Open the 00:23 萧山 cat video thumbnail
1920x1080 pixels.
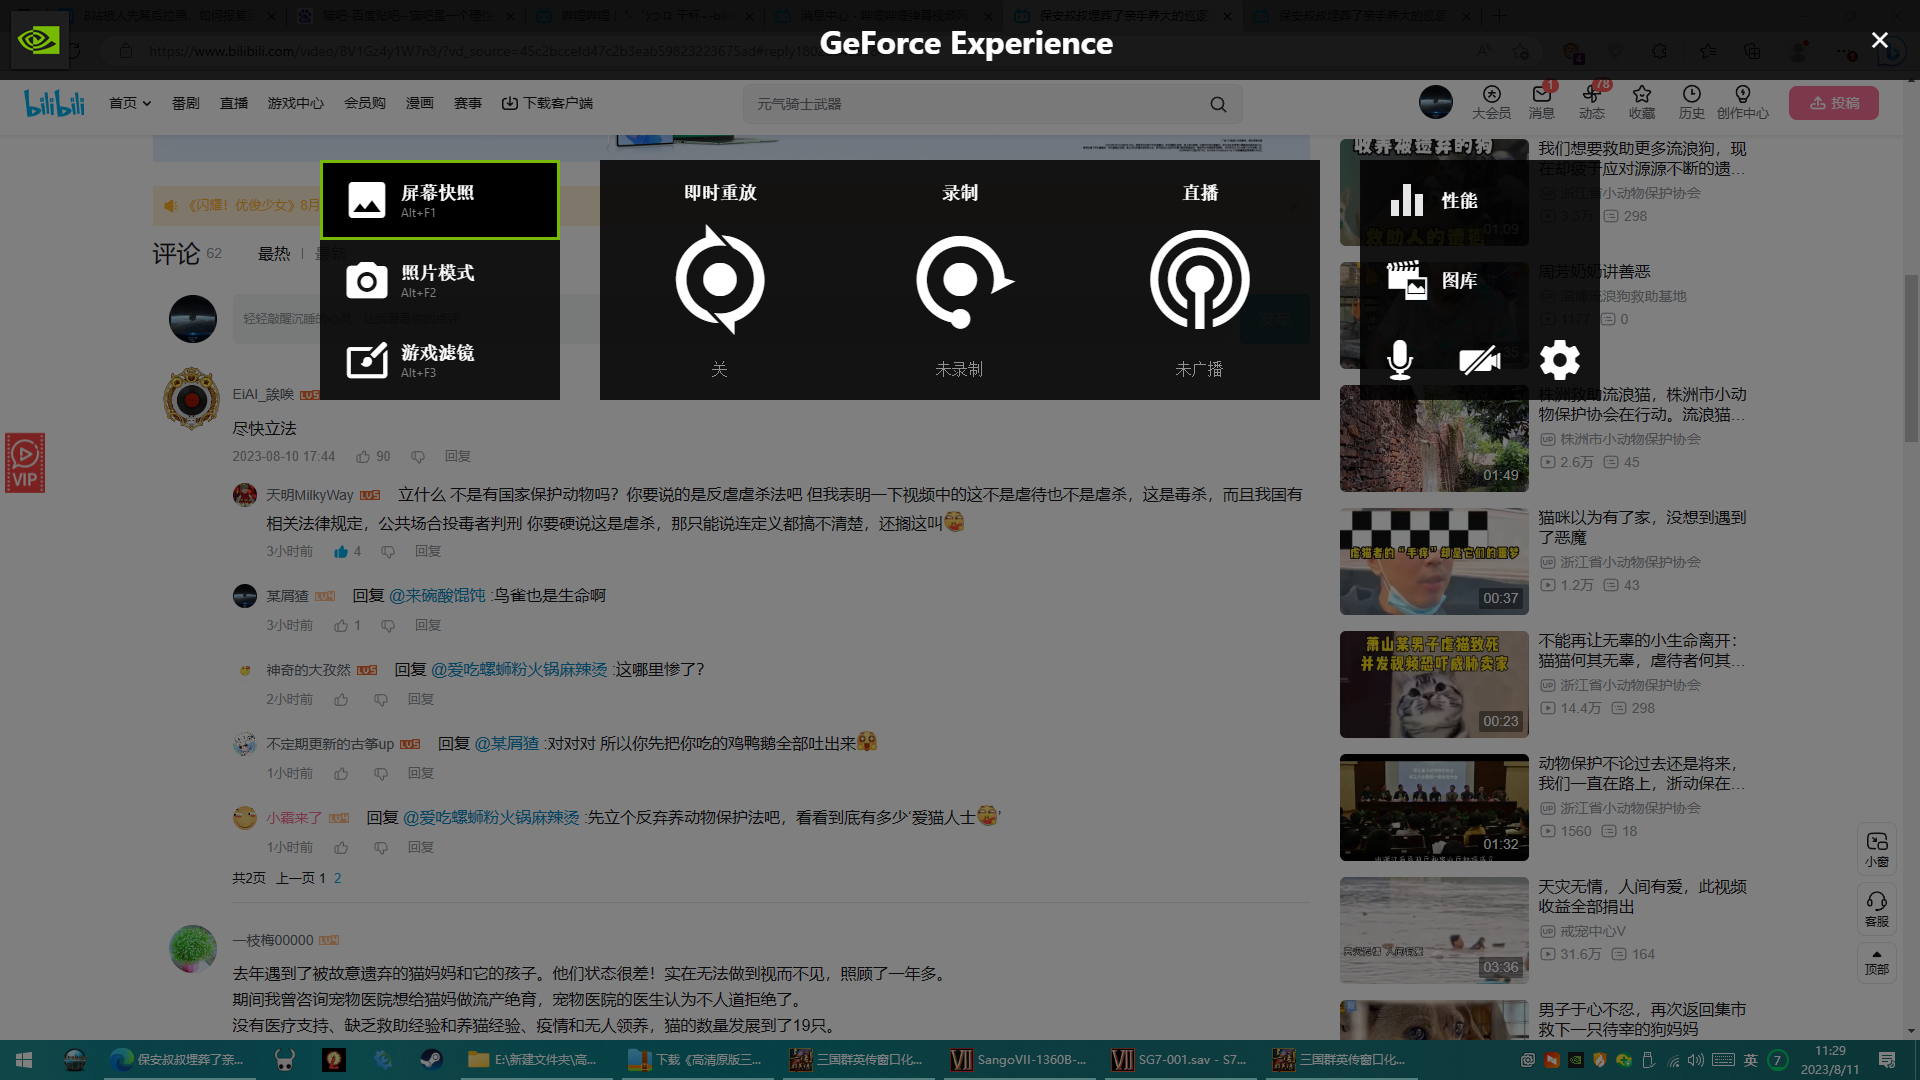(1434, 685)
